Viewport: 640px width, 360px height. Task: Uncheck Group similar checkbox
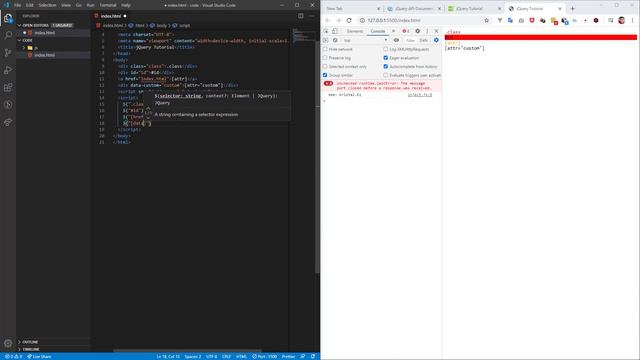pyautogui.click(x=325, y=75)
